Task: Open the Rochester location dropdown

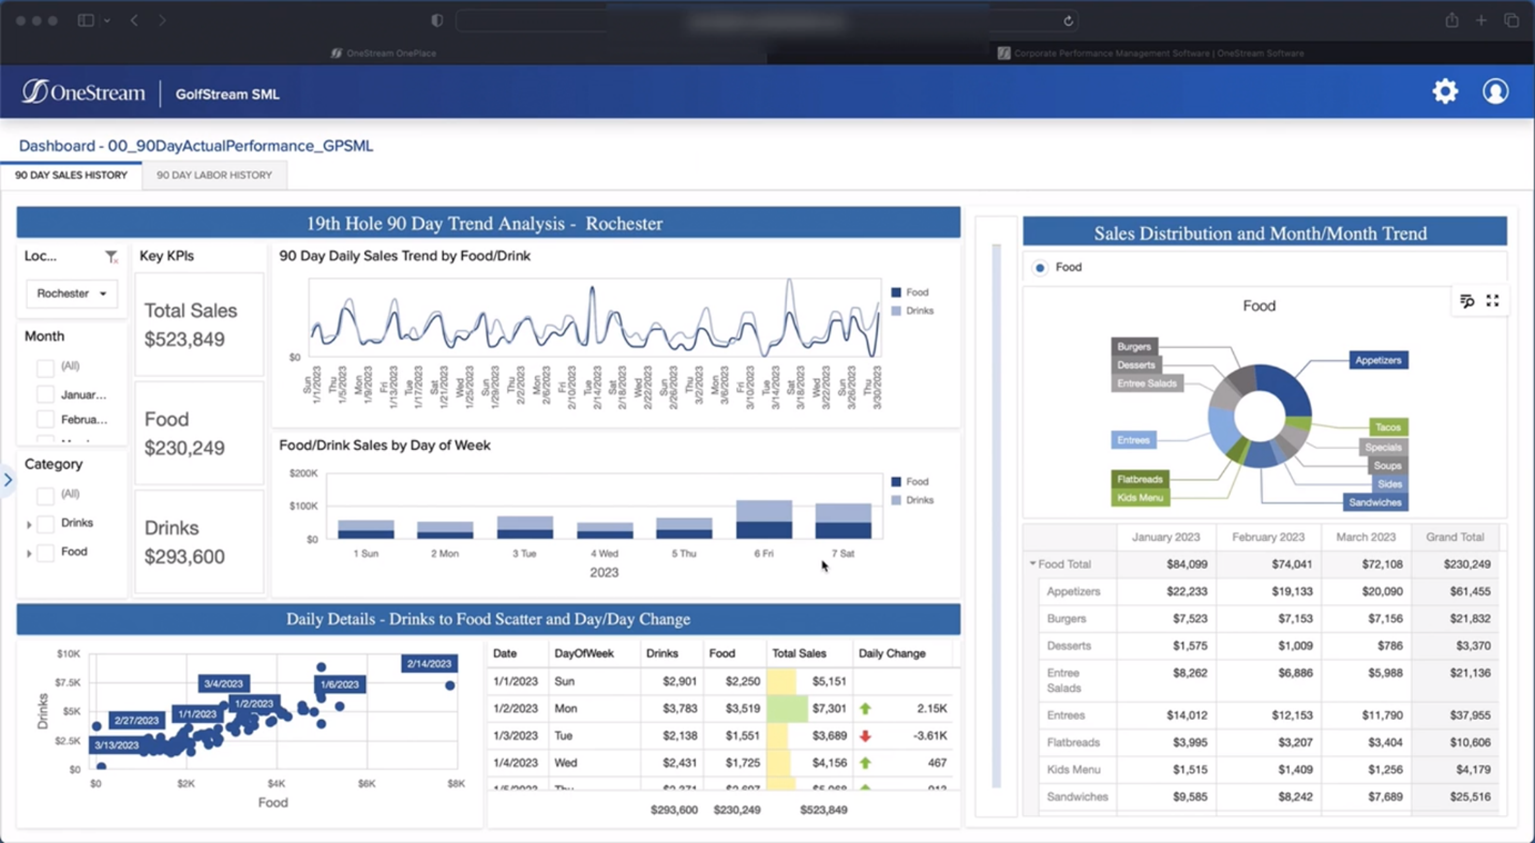Action: [x=71, y=294]
